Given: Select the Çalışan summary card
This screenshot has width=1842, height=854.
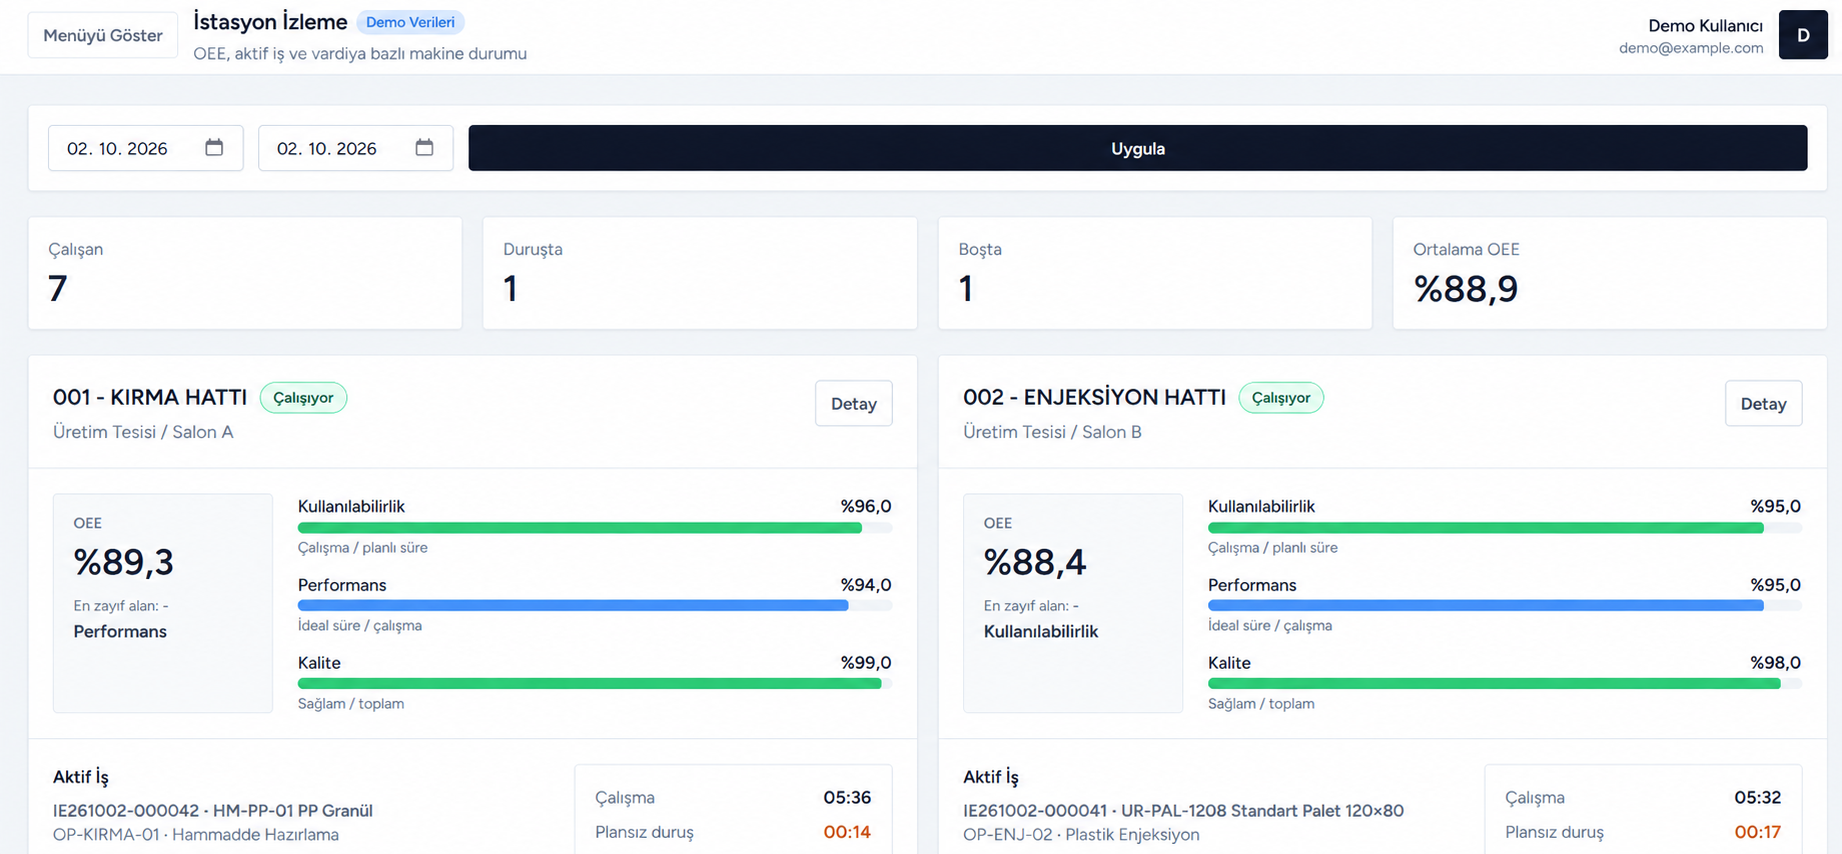Looking at the screenshot, I should point(245,273).
